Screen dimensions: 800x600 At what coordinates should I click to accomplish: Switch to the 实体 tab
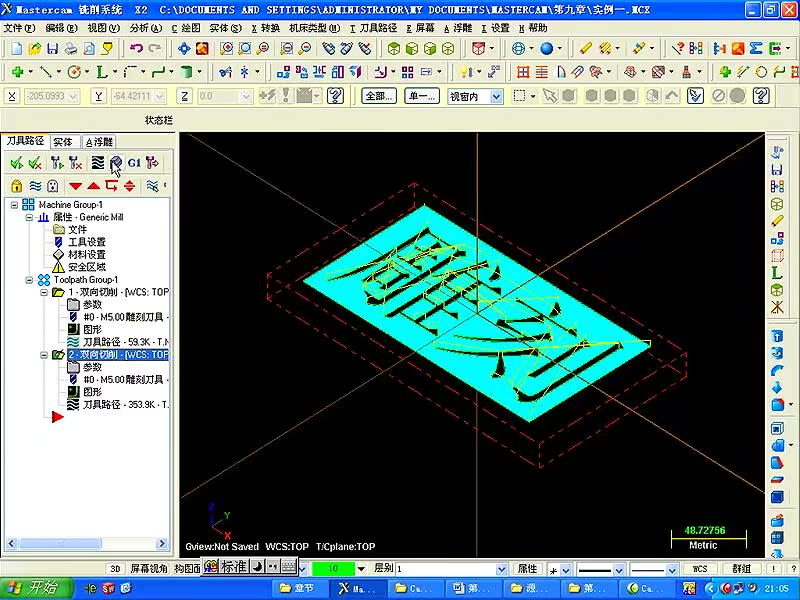point(63,141)
